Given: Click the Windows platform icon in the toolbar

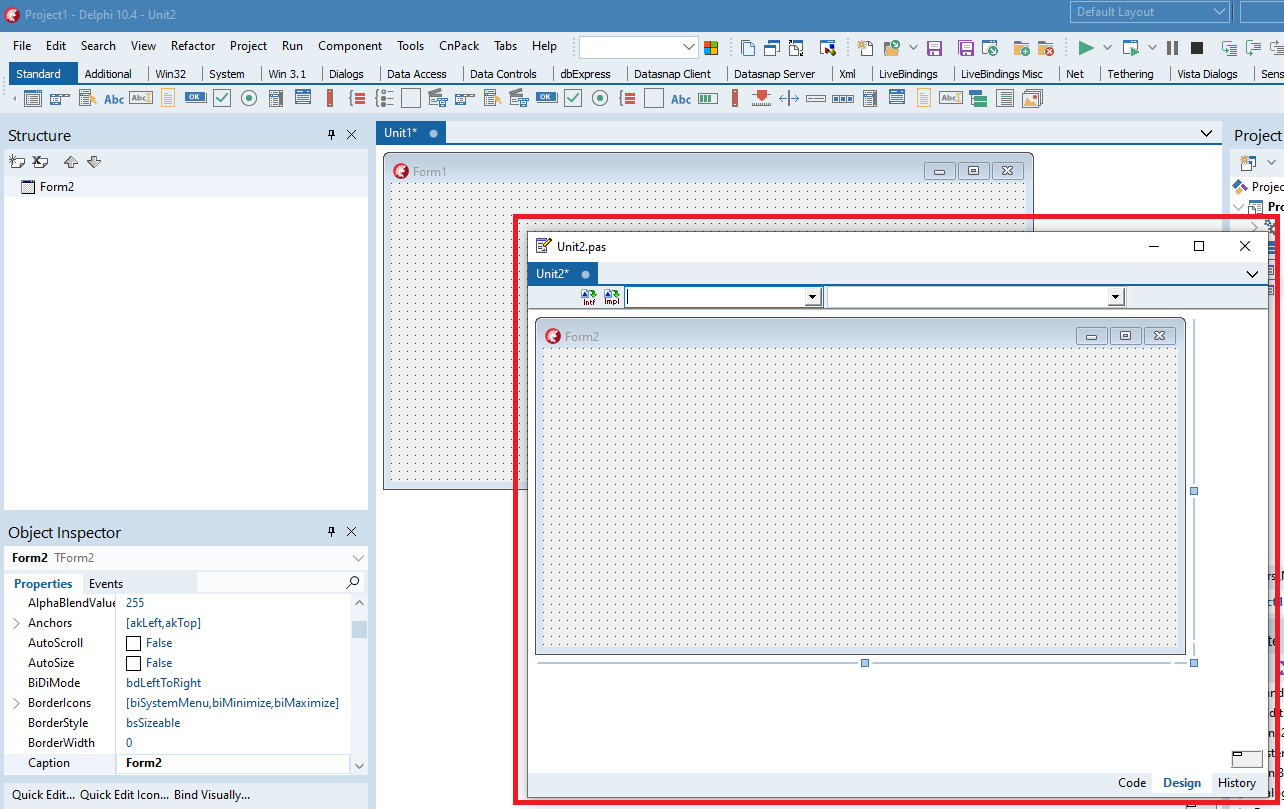Looking at the screenshot, I should tap(711, 47).
